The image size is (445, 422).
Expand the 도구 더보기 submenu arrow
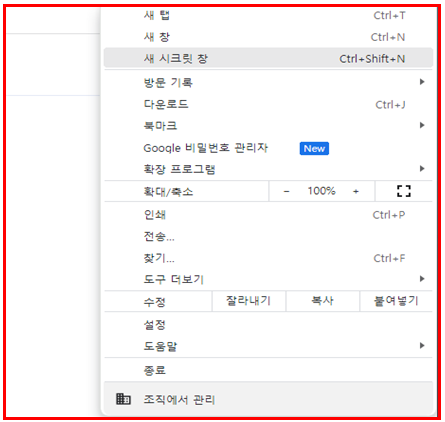click(422, 279)
